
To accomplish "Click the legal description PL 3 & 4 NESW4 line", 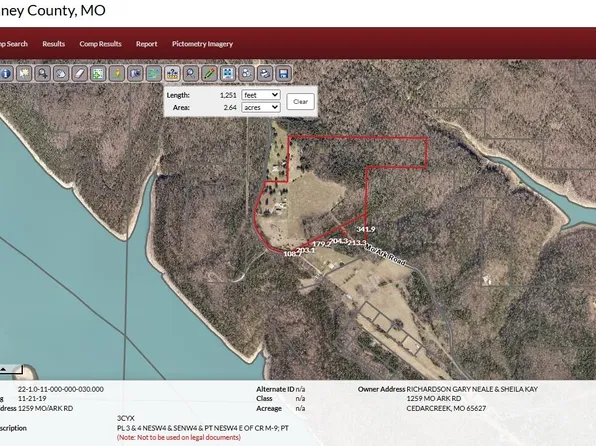I will pyautogui.click(x=203, y=428).
